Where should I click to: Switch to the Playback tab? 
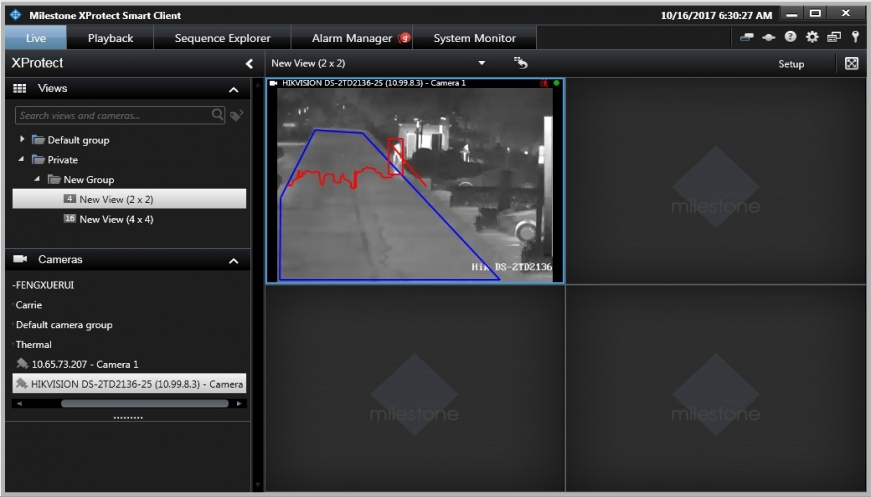tap(110, 38)
